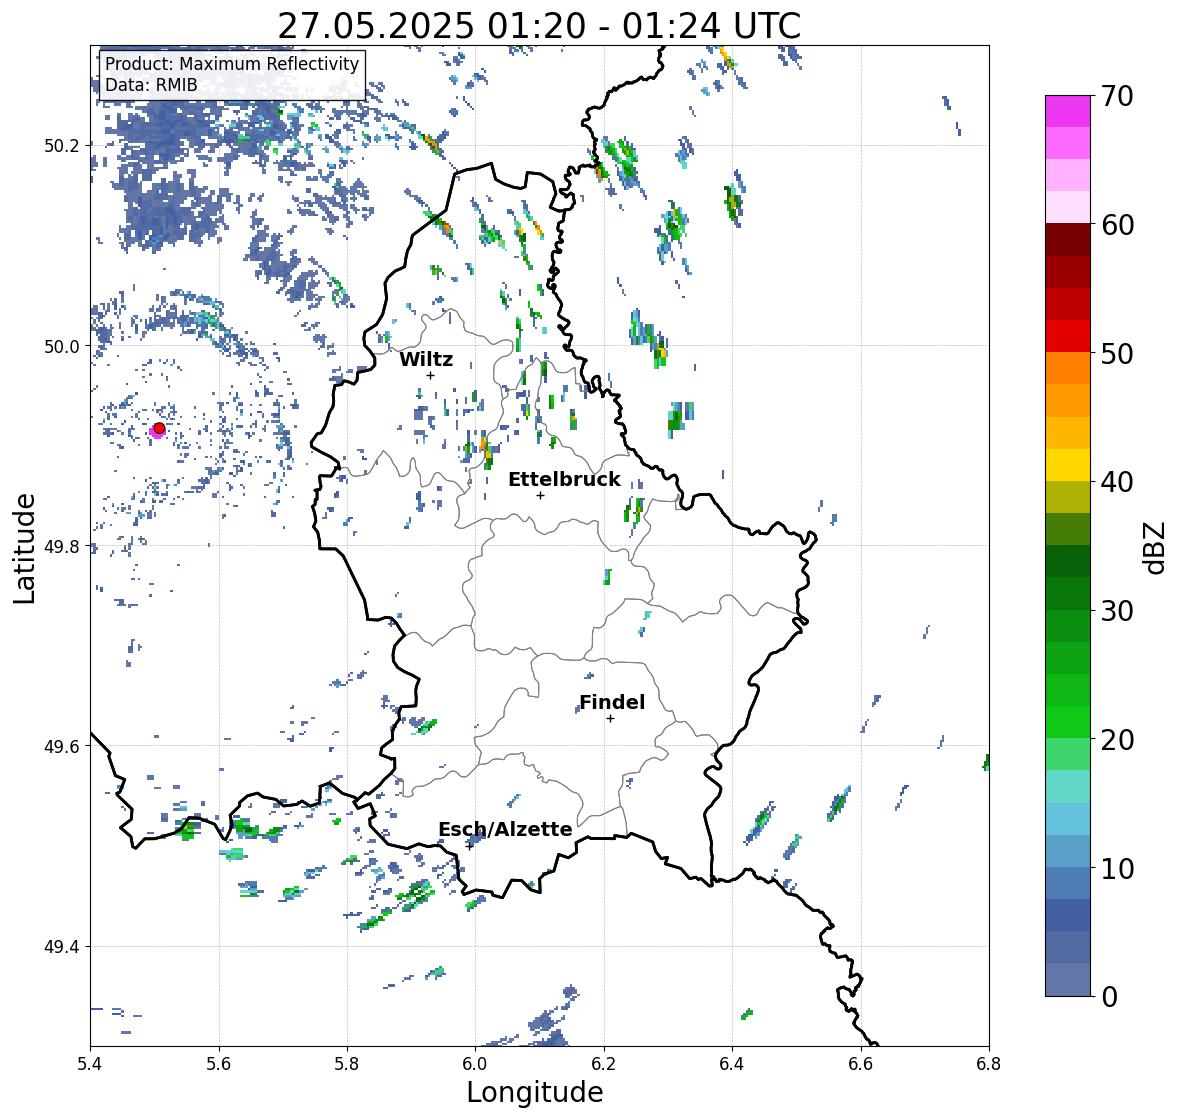Image resolution: width=1179 pixels, height=1117 pixels.
Task: Pick the orange colorbar segment below 50
Action: coord(1068,368)
